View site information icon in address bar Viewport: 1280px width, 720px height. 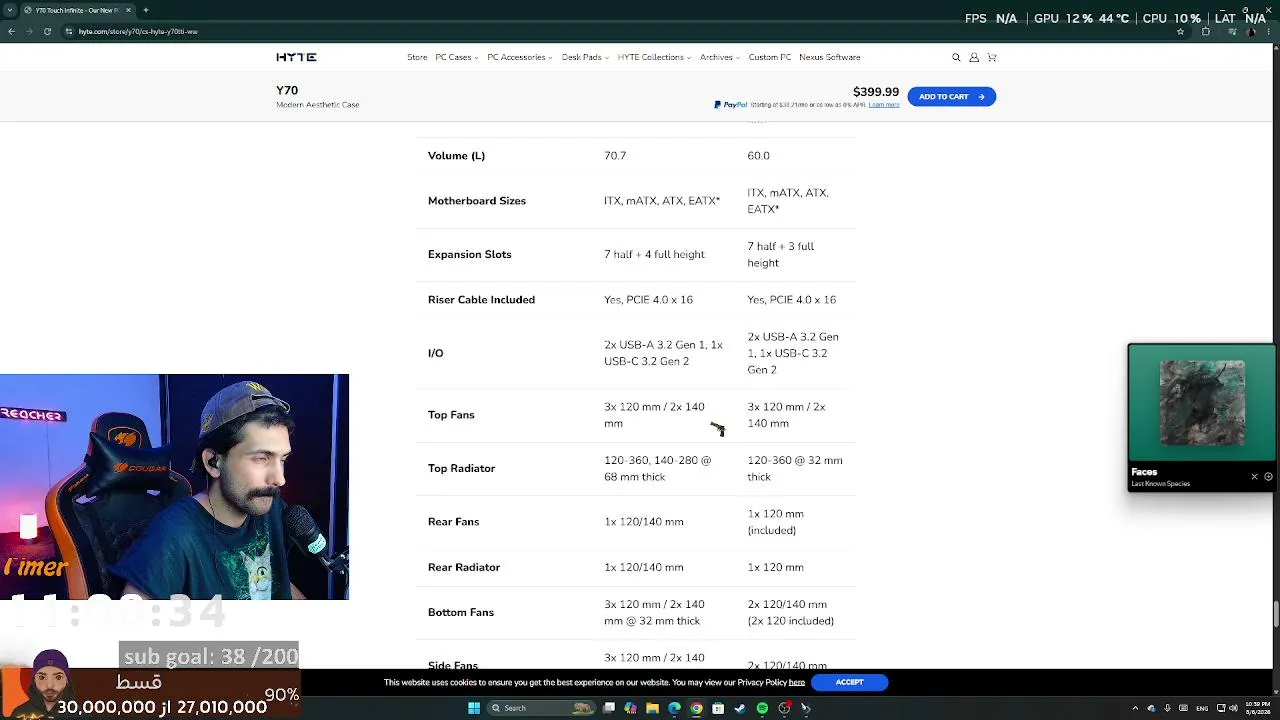[69, 32]
